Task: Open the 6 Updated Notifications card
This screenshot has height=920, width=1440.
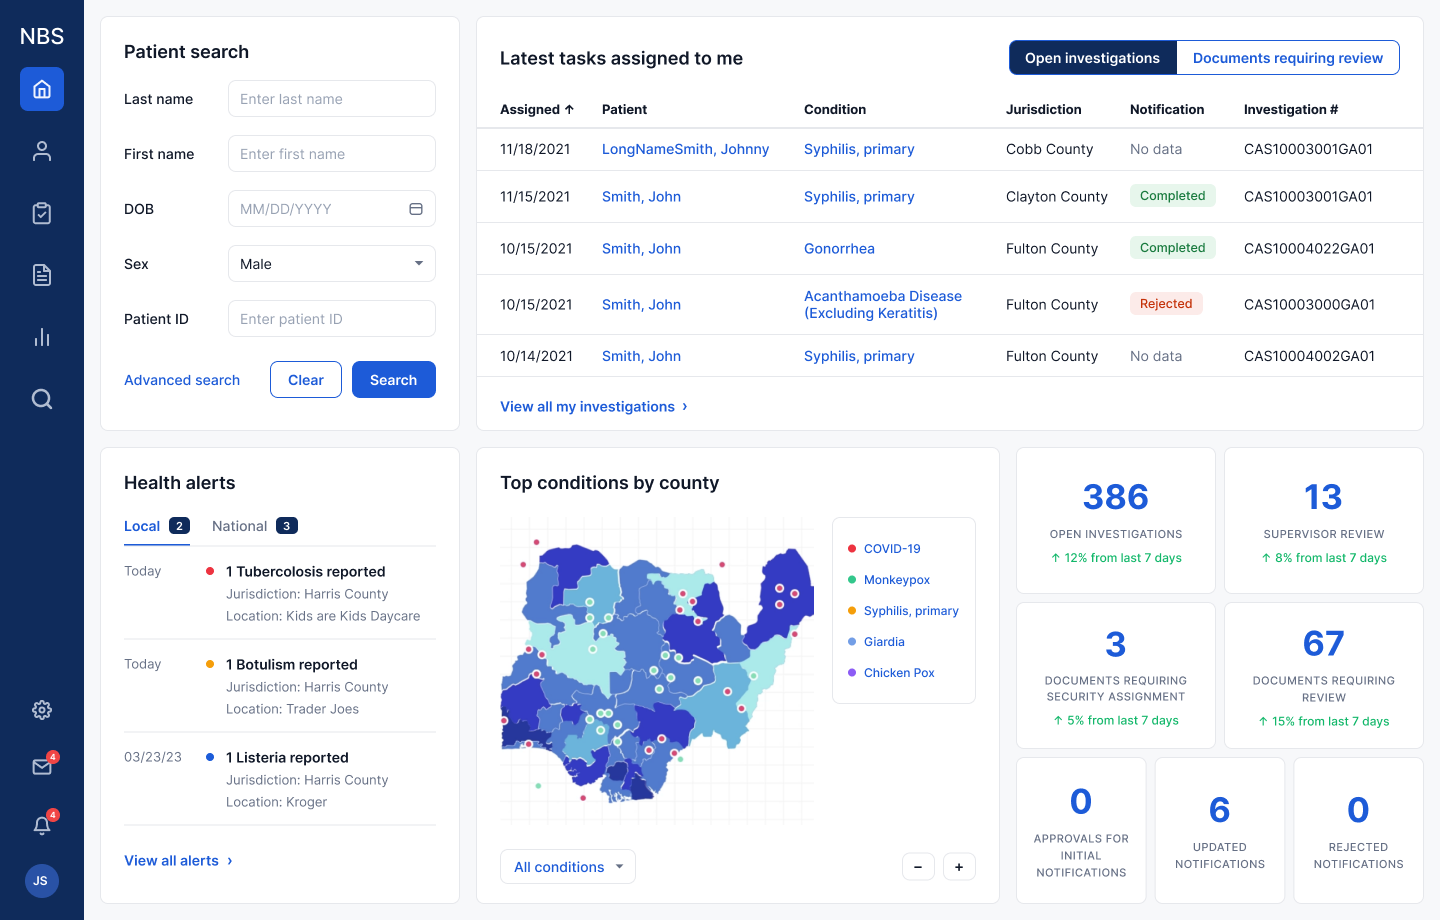Action: point(1220,830)
